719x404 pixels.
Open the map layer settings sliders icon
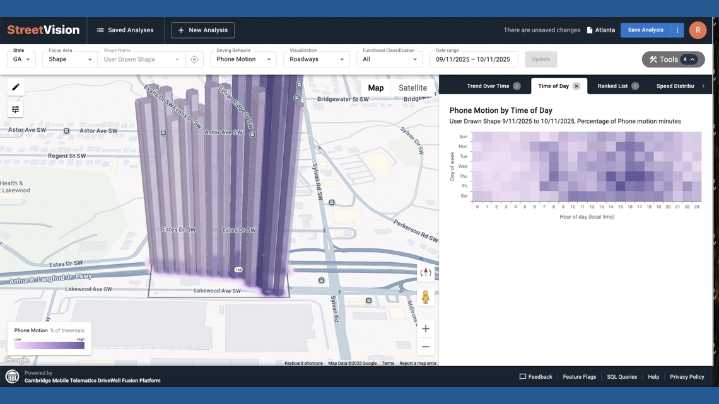point(16,109)
